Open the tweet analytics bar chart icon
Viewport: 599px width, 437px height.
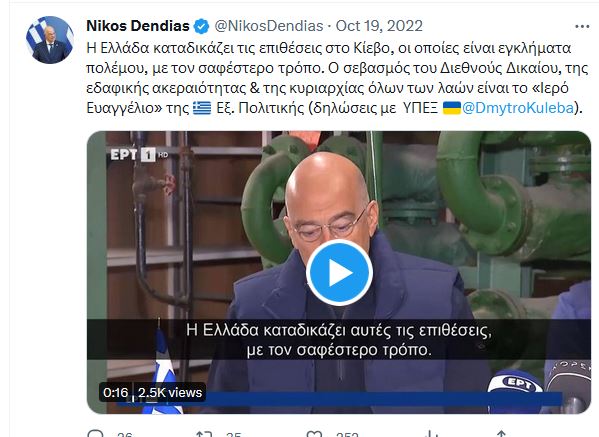coord(431,434)
